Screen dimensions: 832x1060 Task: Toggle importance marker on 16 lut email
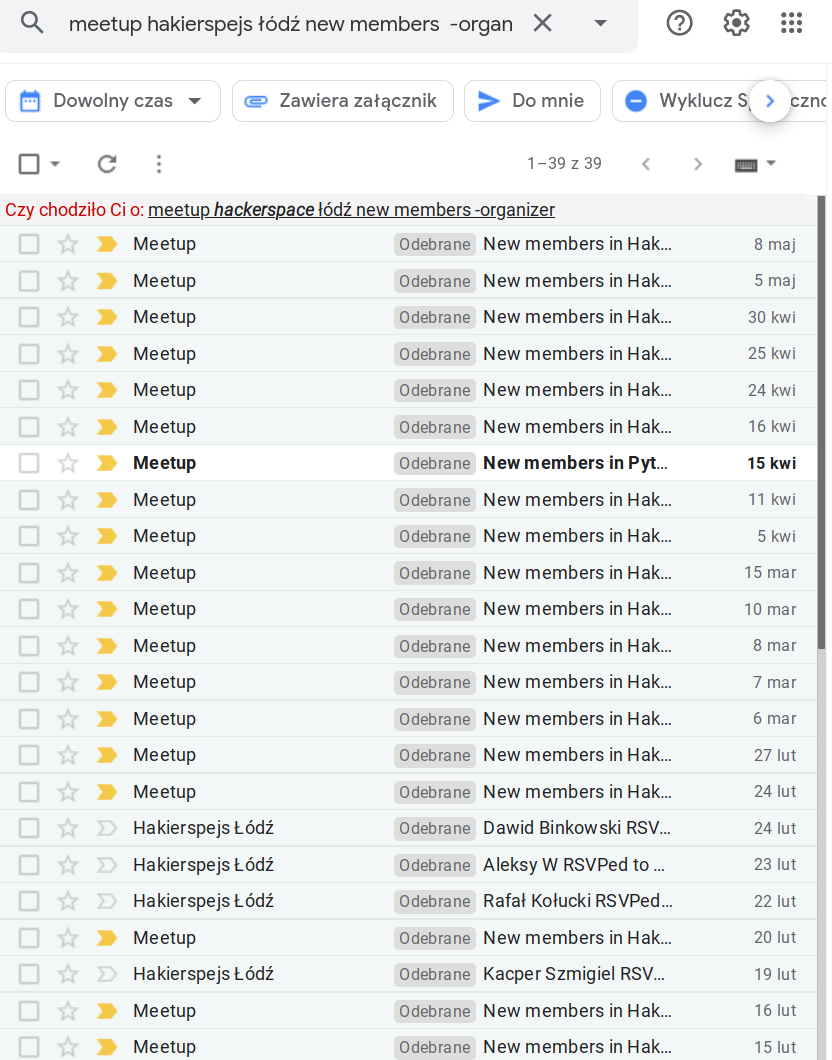coord(107,1011)
